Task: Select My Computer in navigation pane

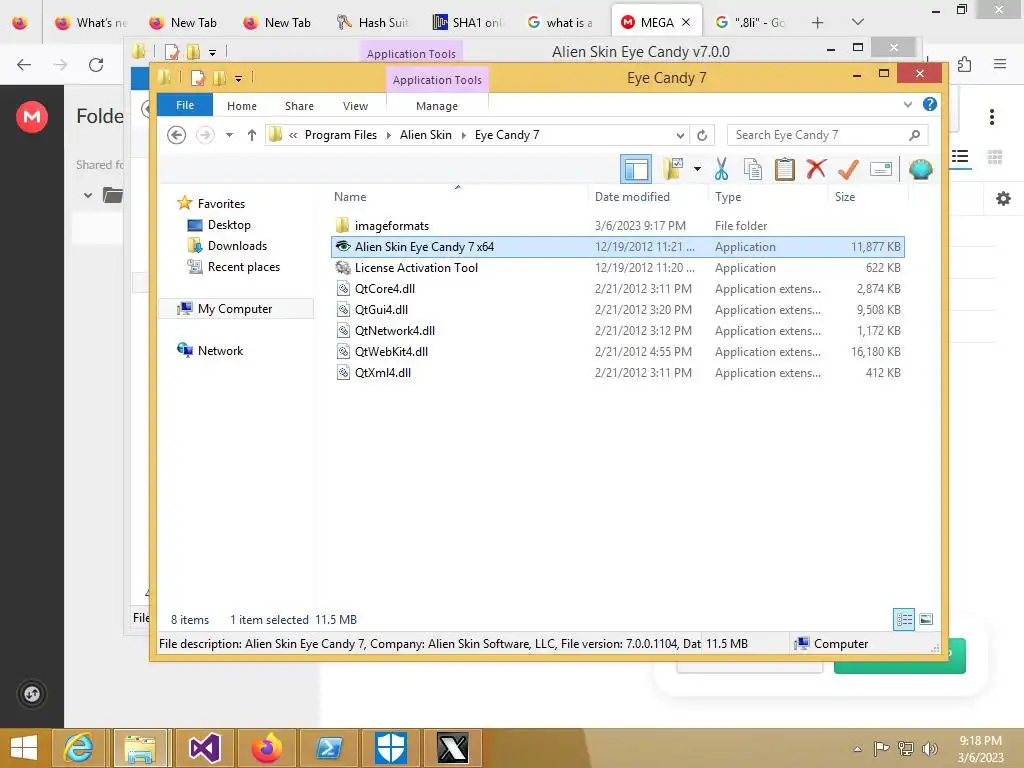Action: [x=234, y=308]
